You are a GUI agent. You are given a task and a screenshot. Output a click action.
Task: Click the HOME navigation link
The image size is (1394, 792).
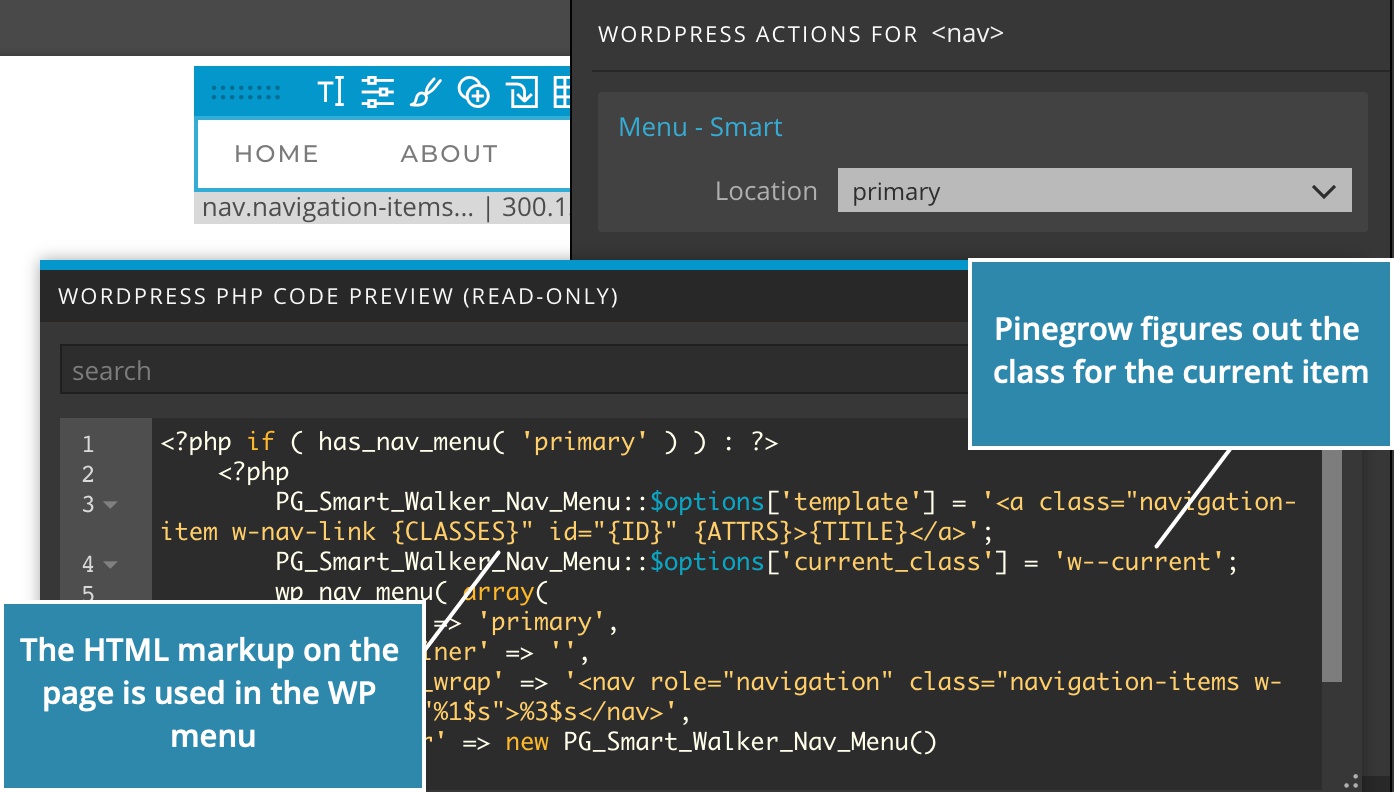coord(276,154)
